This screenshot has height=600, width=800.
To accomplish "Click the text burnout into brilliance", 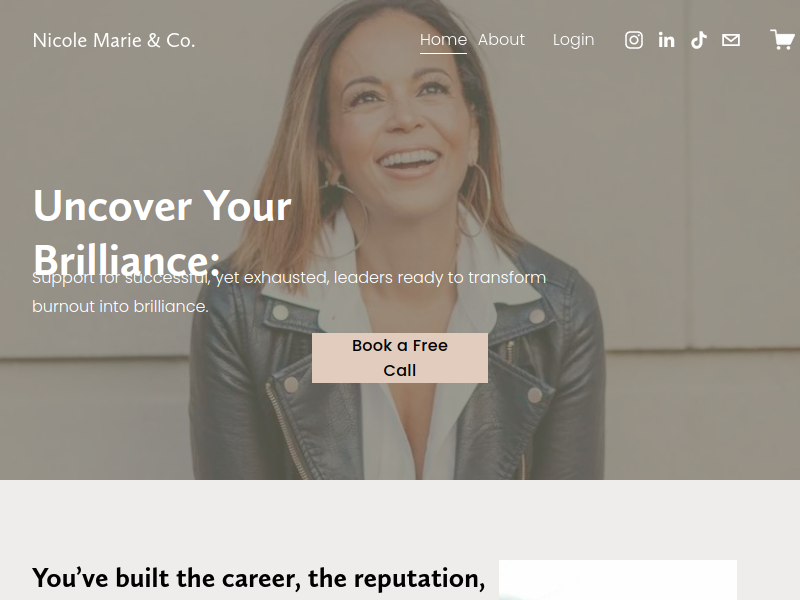I will pos(120,306).
